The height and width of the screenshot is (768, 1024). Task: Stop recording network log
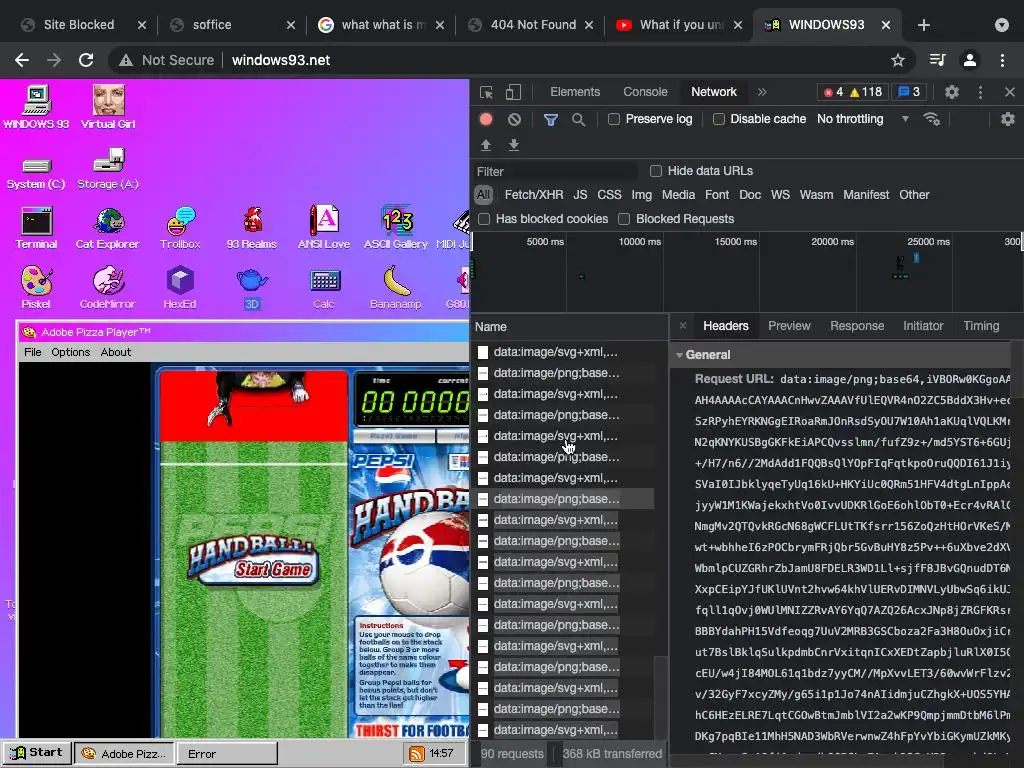point(486,120)
